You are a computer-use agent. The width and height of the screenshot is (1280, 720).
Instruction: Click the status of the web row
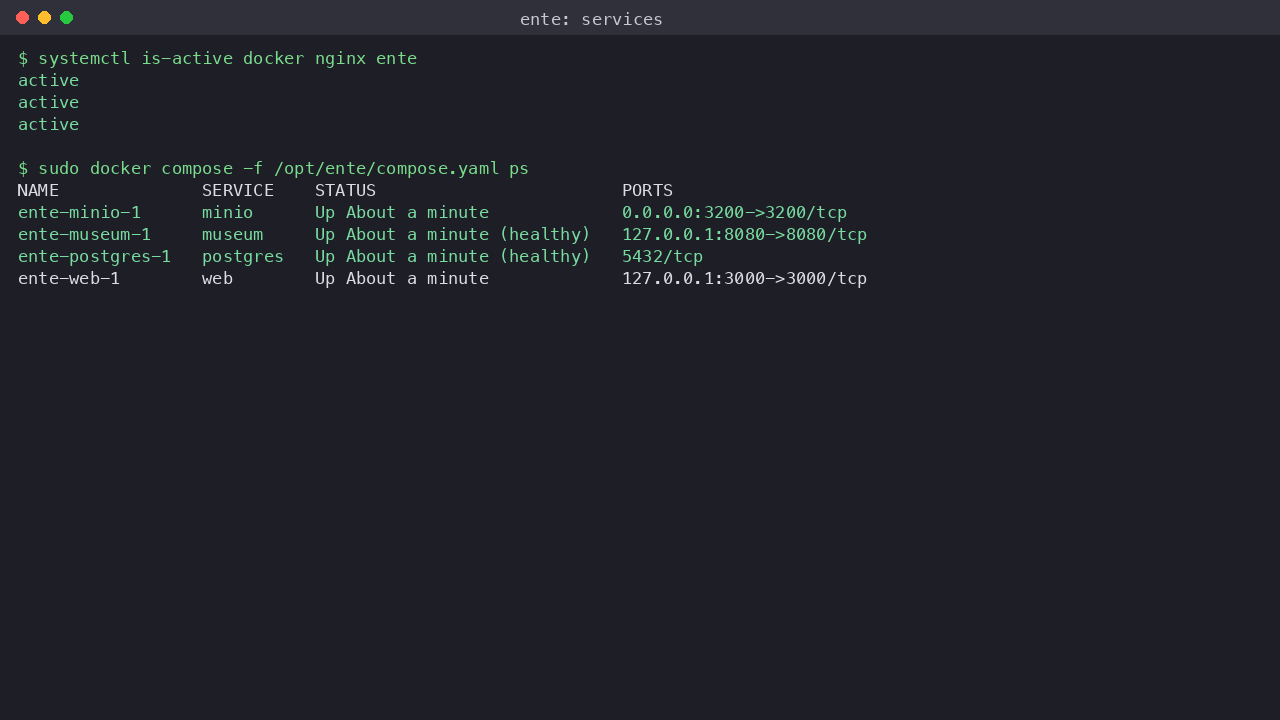(402, 278)
